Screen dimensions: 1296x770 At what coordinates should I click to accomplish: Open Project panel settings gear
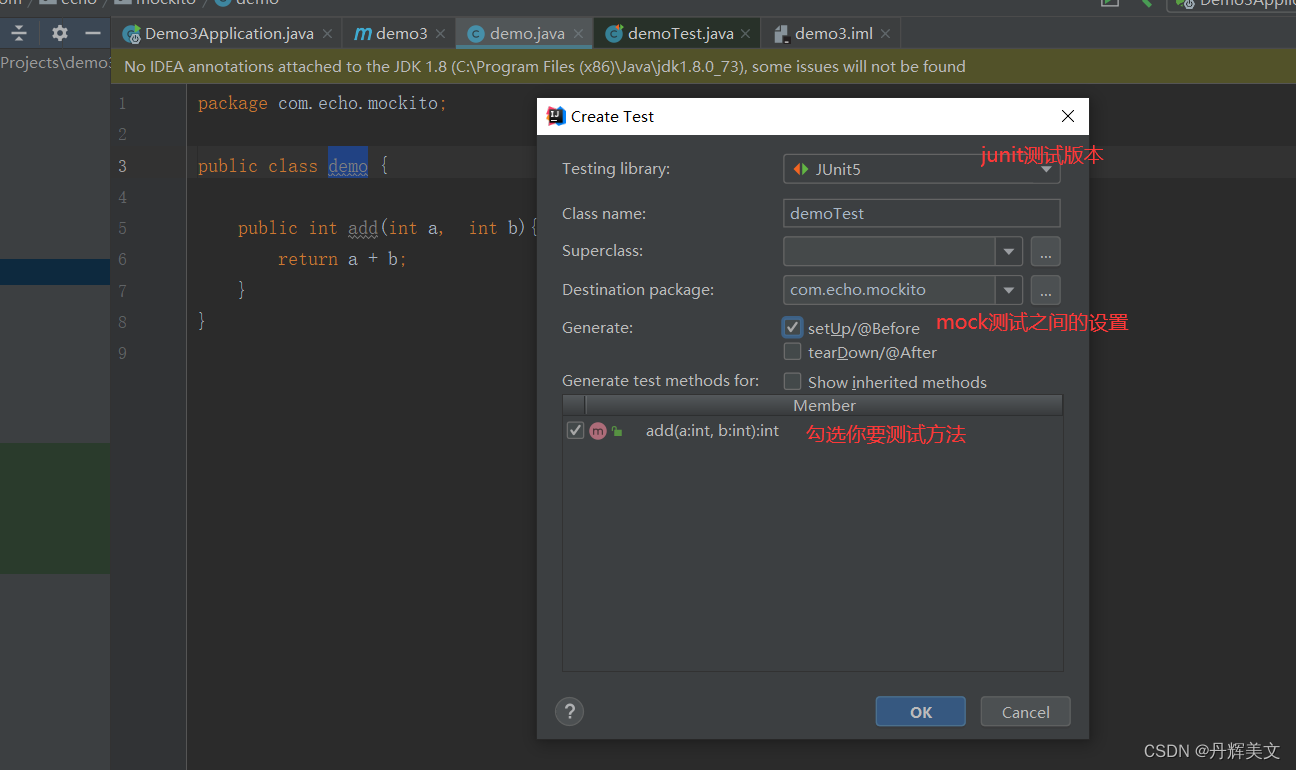click(x=59, y=33)
